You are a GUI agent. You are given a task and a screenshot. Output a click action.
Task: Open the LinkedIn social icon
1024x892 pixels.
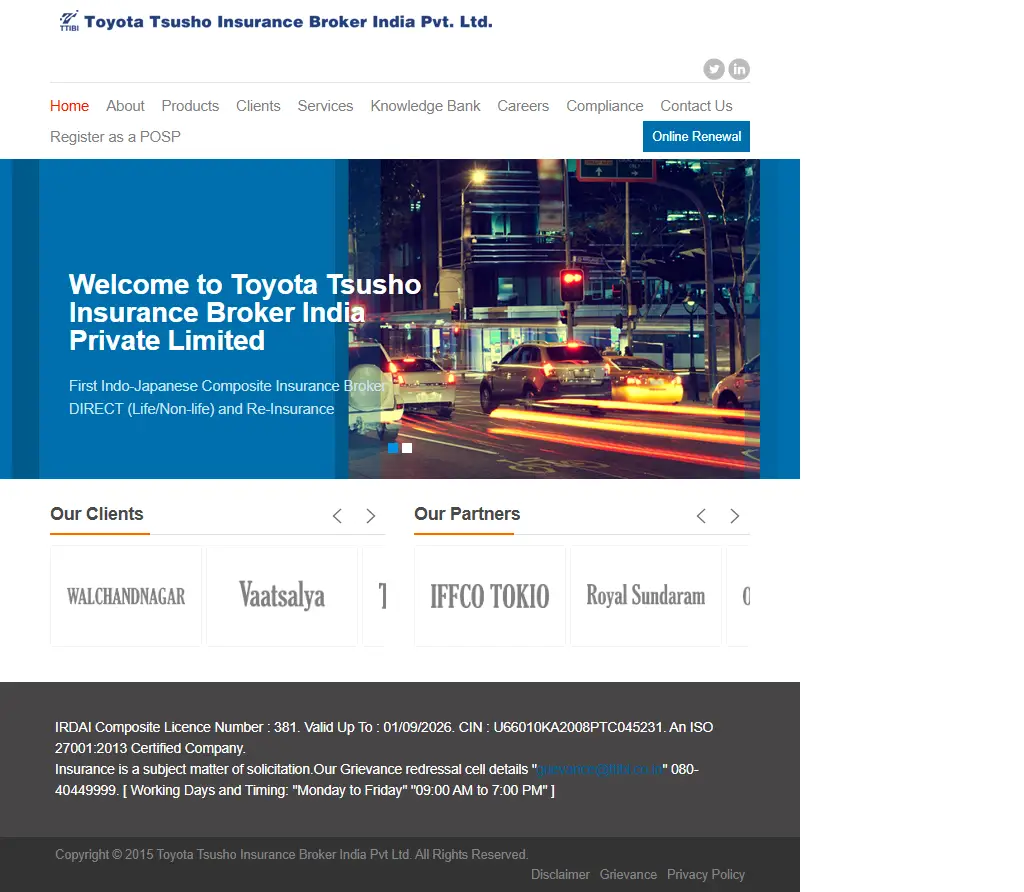click(x=739, y=69)
